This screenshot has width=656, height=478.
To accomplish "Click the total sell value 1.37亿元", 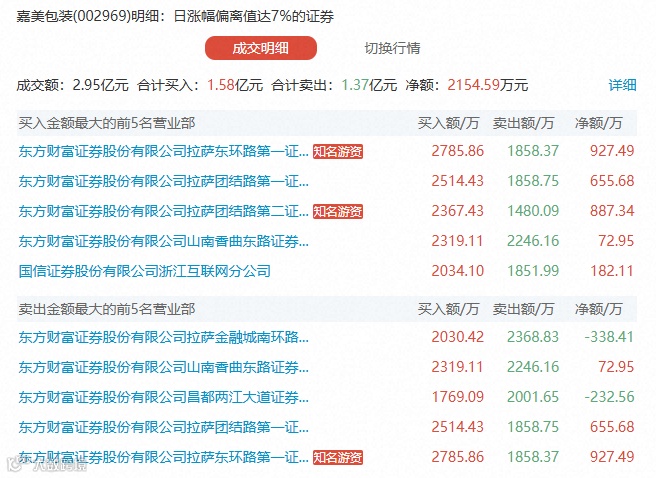I will (369, 85).
